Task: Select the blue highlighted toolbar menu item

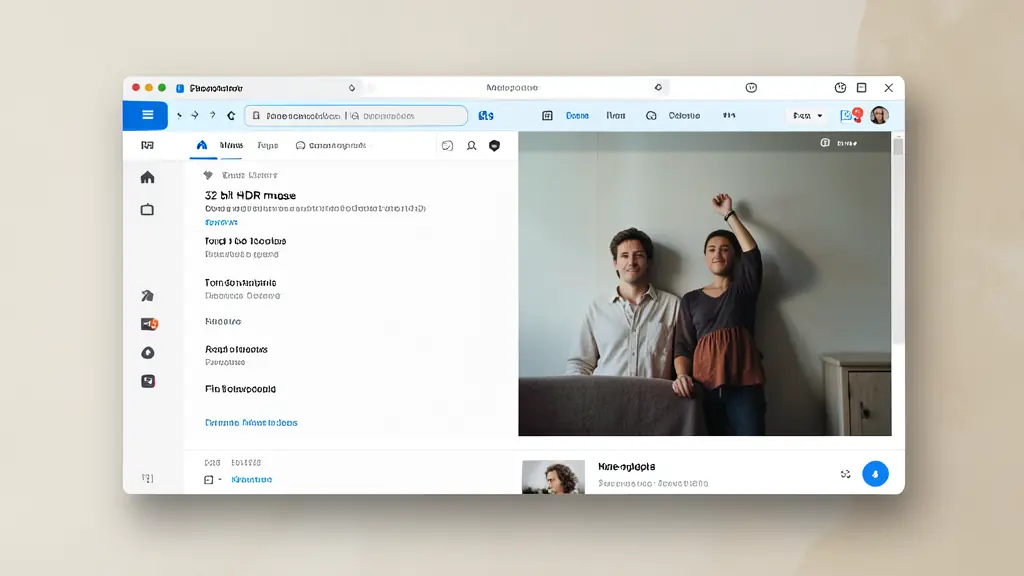Action: (x=577, y=116)
